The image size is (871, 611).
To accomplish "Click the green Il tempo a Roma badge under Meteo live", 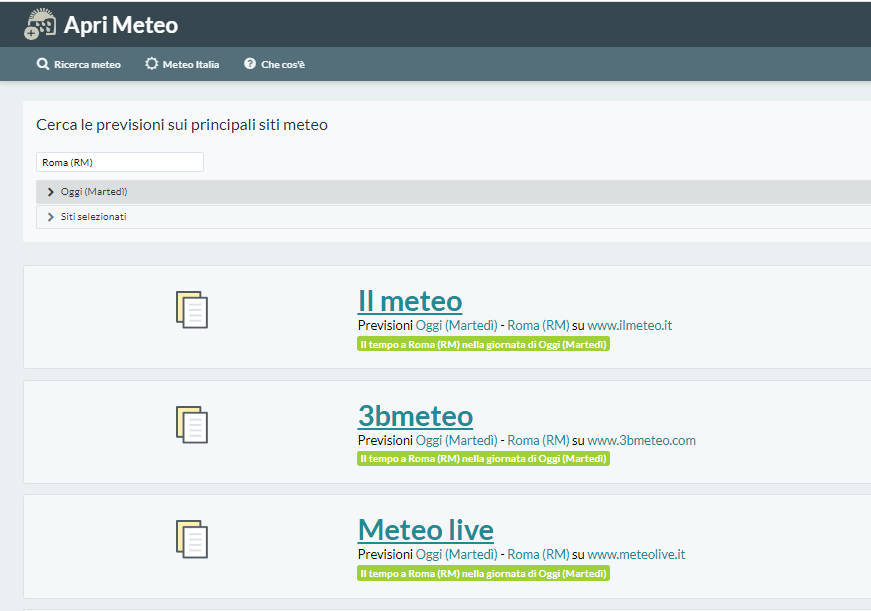I will pyautogui.click(x=483, y=574).
